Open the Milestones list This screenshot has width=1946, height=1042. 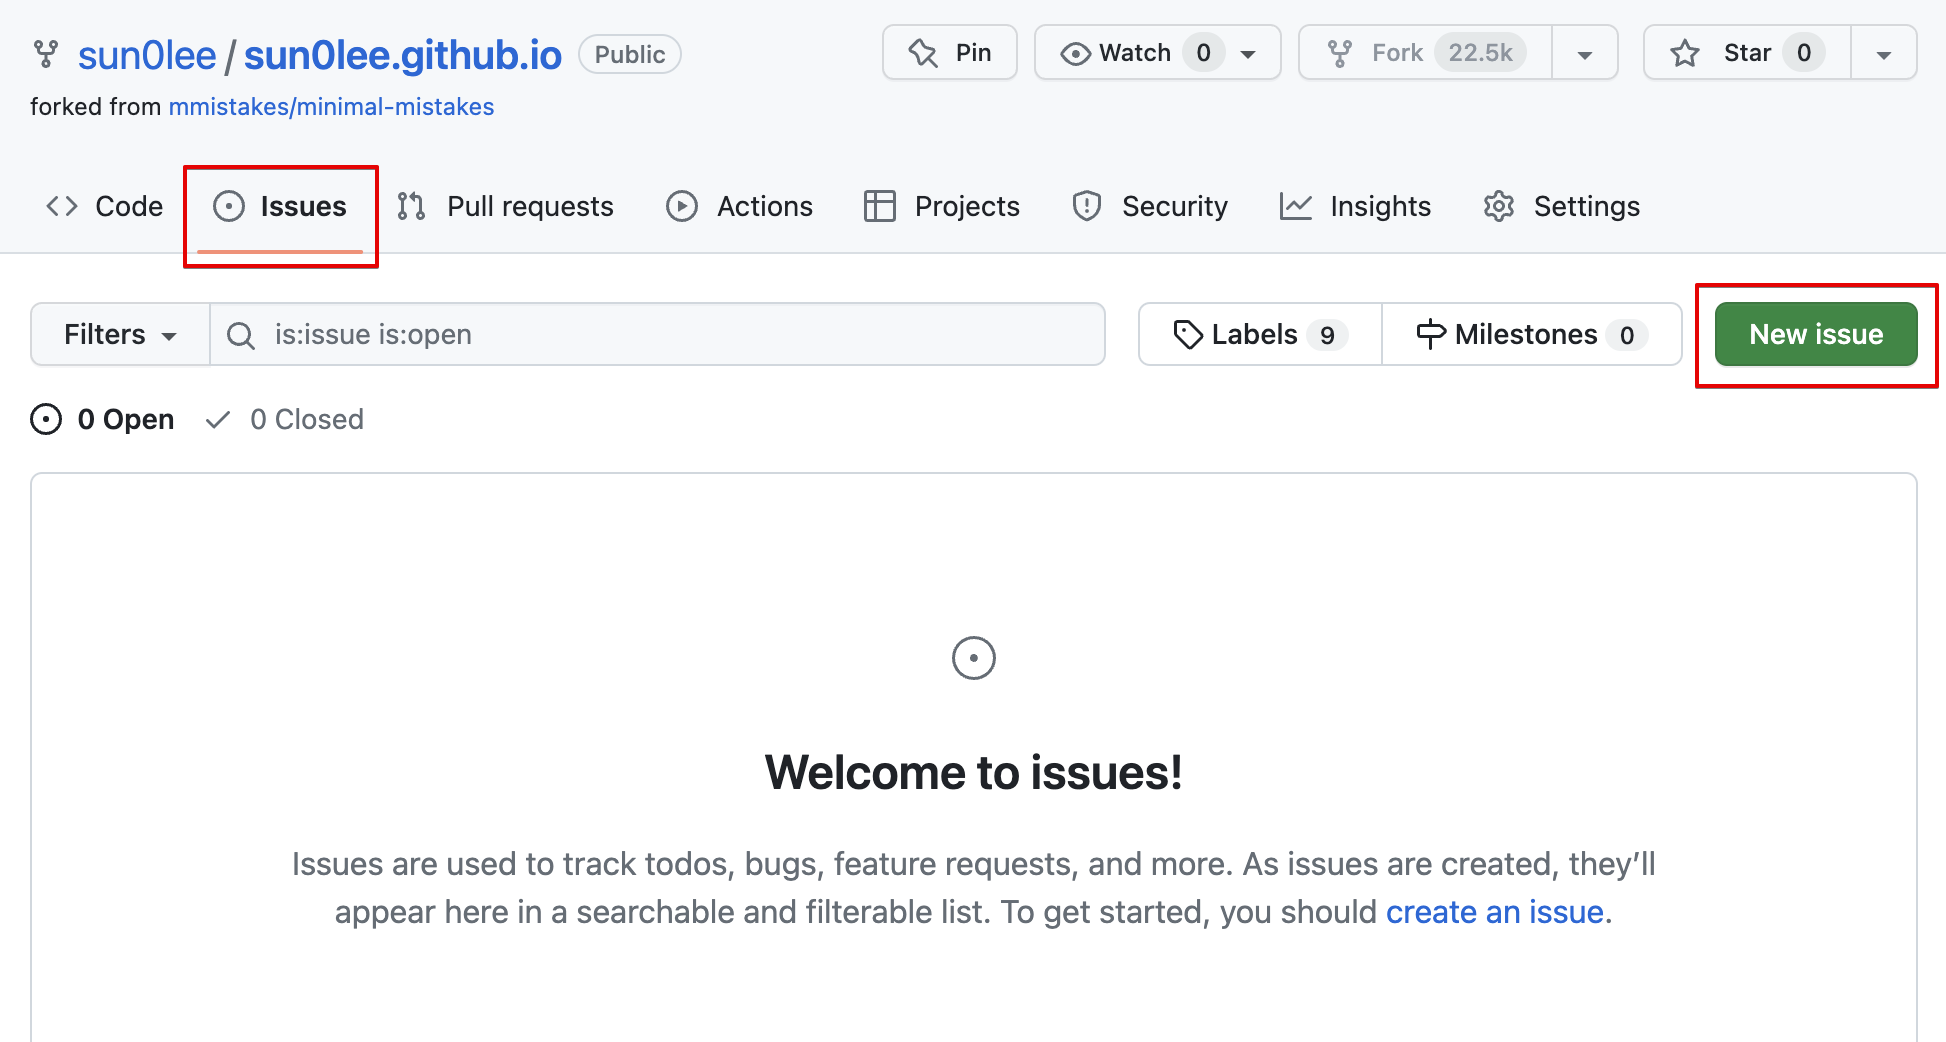pos(1532,334)
